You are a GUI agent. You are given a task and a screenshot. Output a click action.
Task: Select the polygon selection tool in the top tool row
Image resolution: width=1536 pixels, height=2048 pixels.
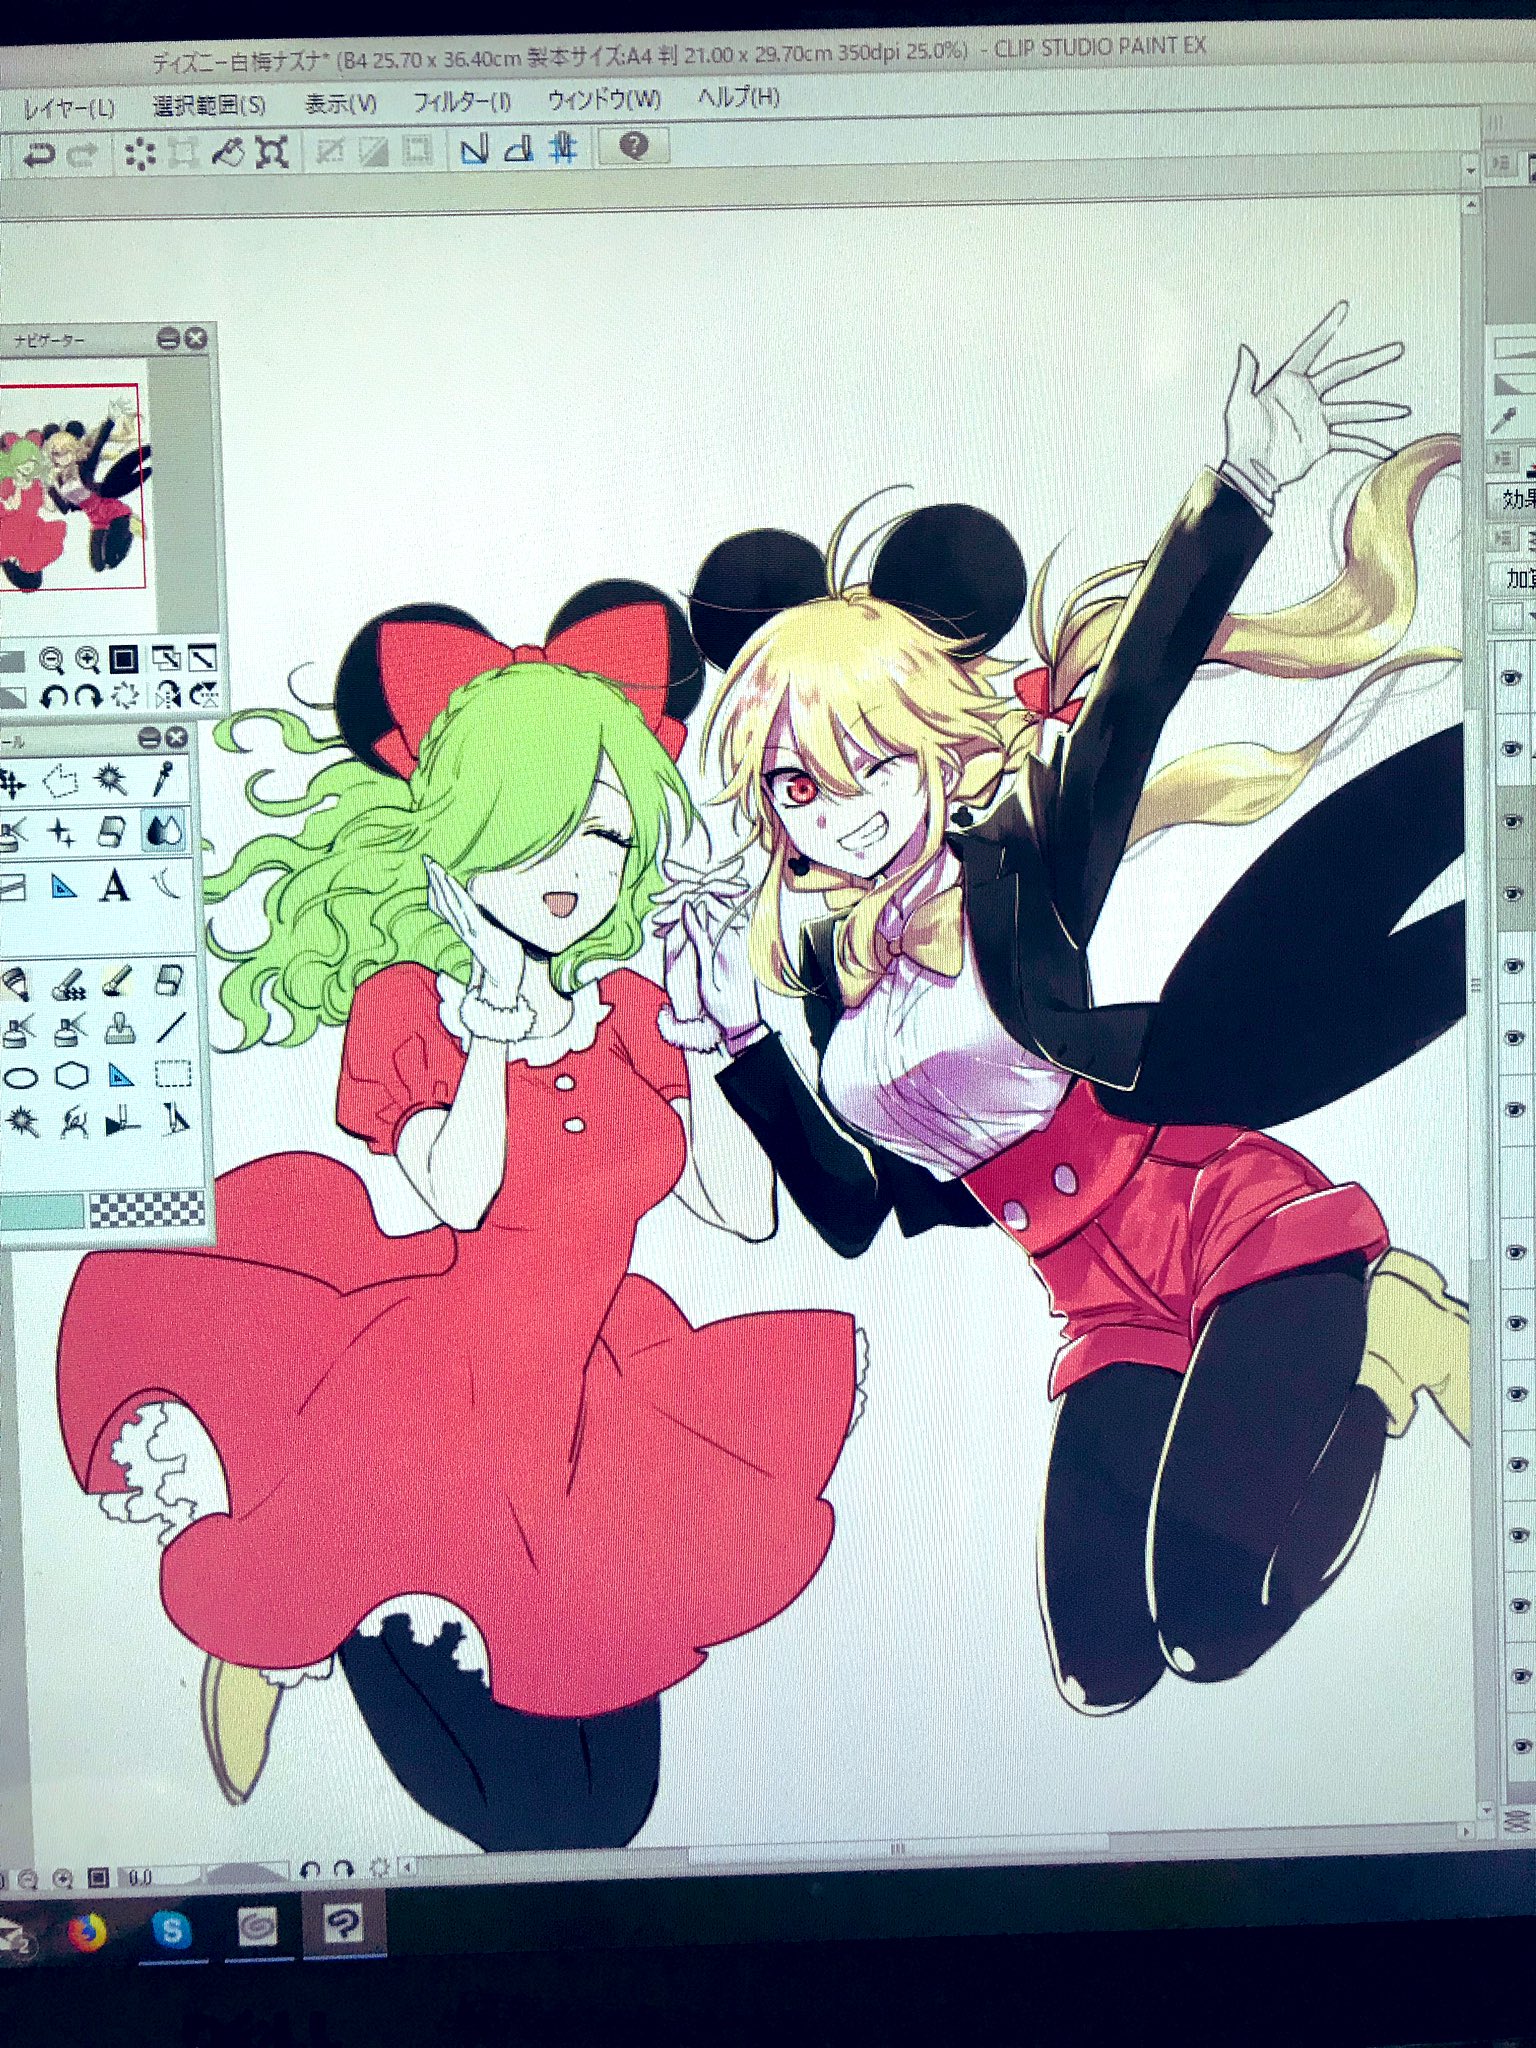pos(59,780)
